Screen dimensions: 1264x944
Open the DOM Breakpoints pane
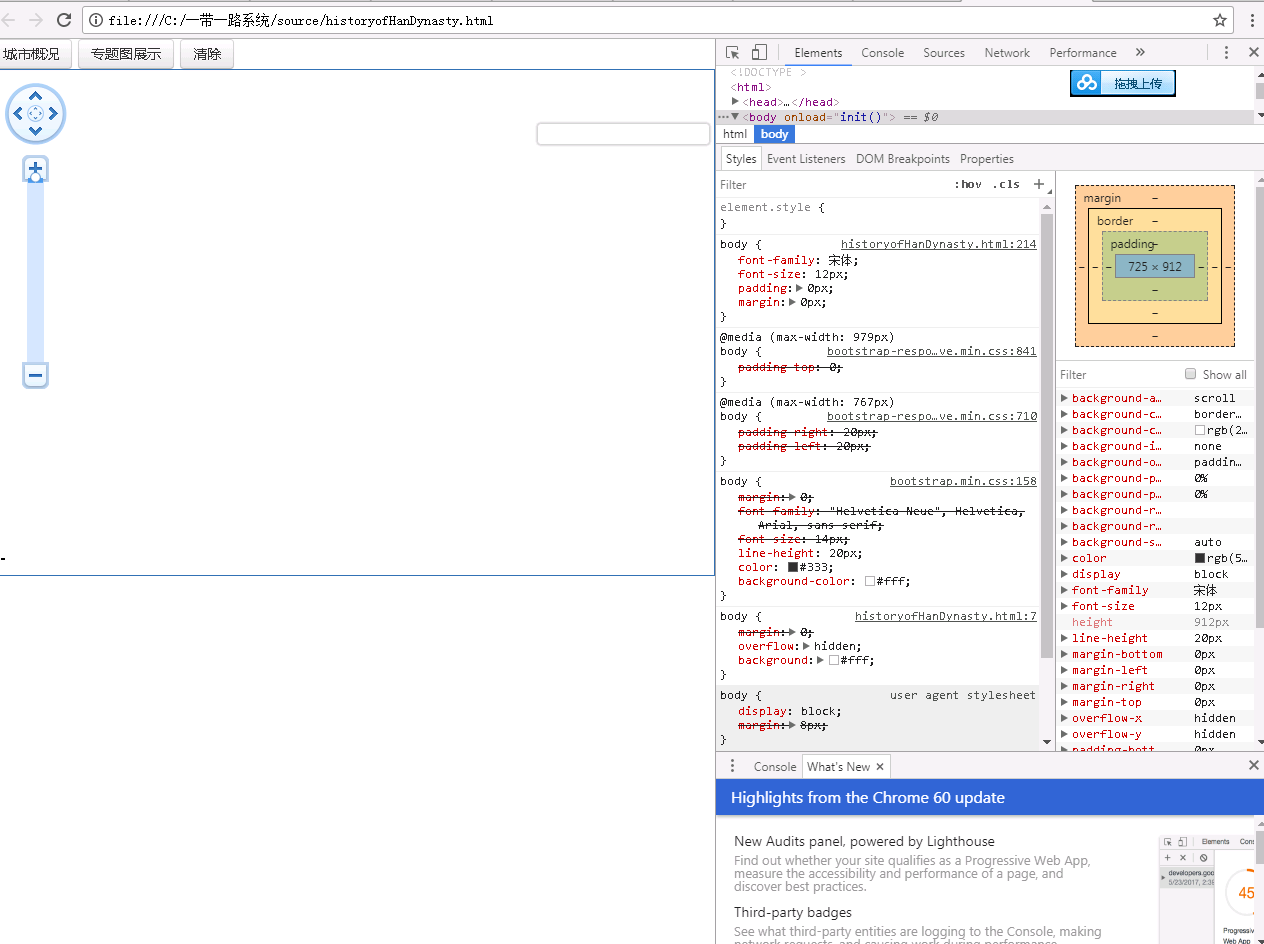[x=903, y=159]
